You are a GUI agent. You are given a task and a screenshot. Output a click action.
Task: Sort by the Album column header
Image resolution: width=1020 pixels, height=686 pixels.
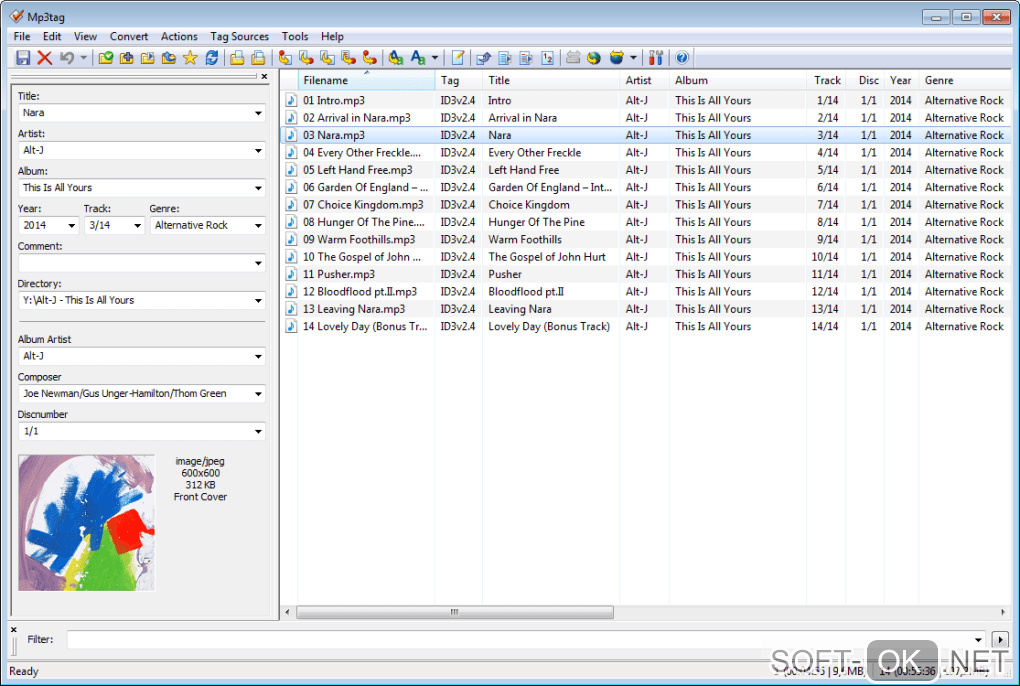738,81
